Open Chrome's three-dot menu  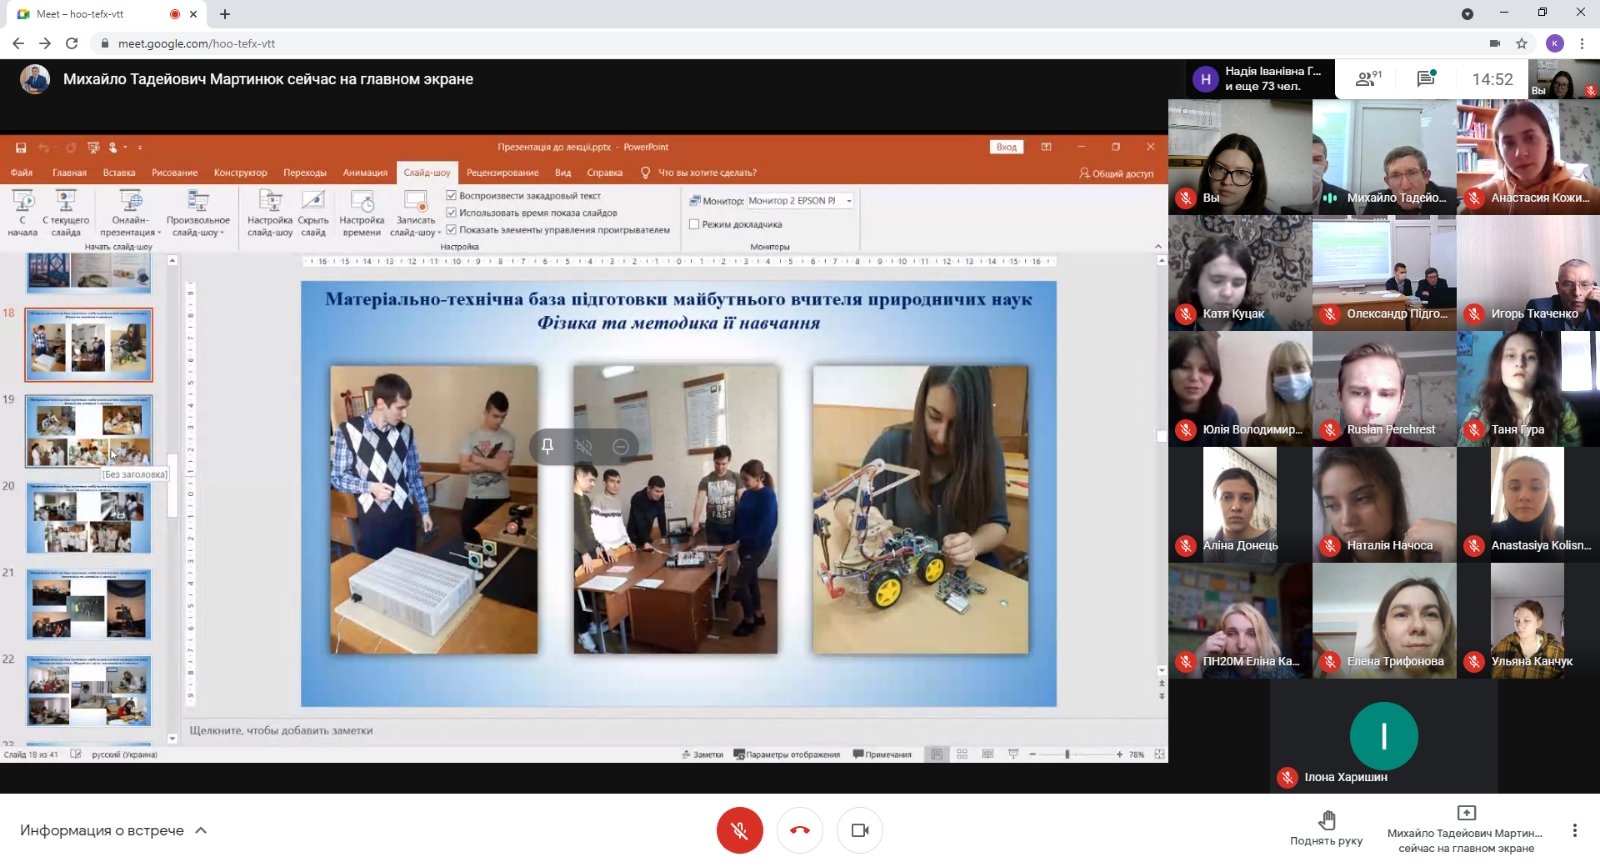pyautogui.click(x=1582, y=43)
